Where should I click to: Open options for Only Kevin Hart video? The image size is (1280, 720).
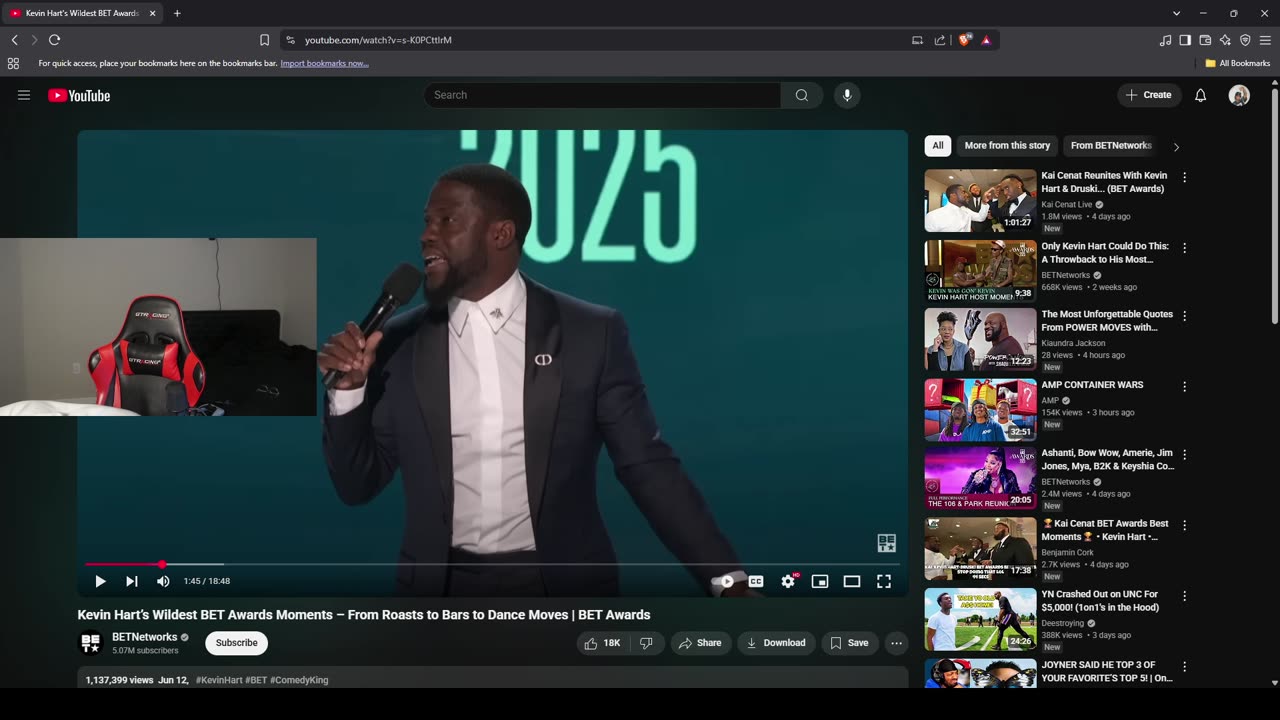coord(1185,247)
